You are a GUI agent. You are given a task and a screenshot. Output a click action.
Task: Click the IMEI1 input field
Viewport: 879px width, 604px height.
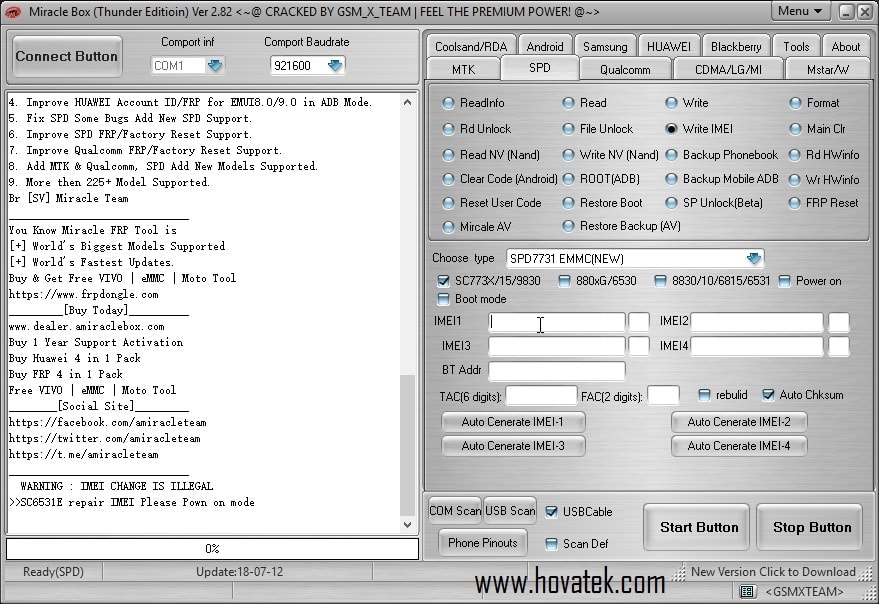(557, 322)
